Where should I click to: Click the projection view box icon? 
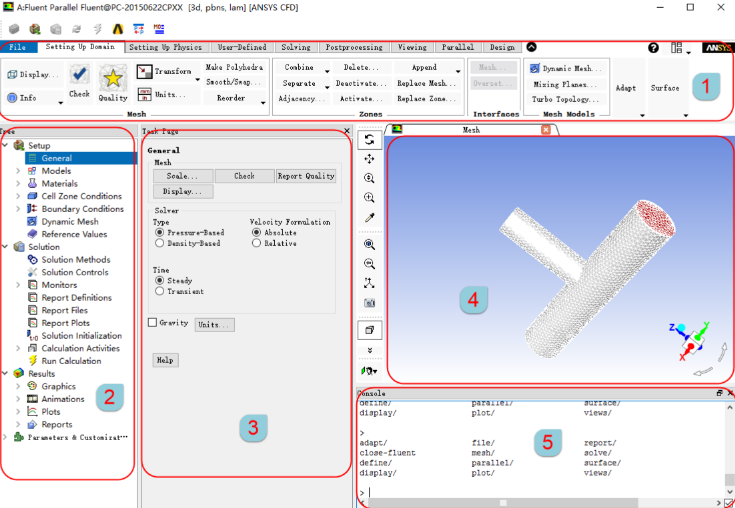coord(369,330)
